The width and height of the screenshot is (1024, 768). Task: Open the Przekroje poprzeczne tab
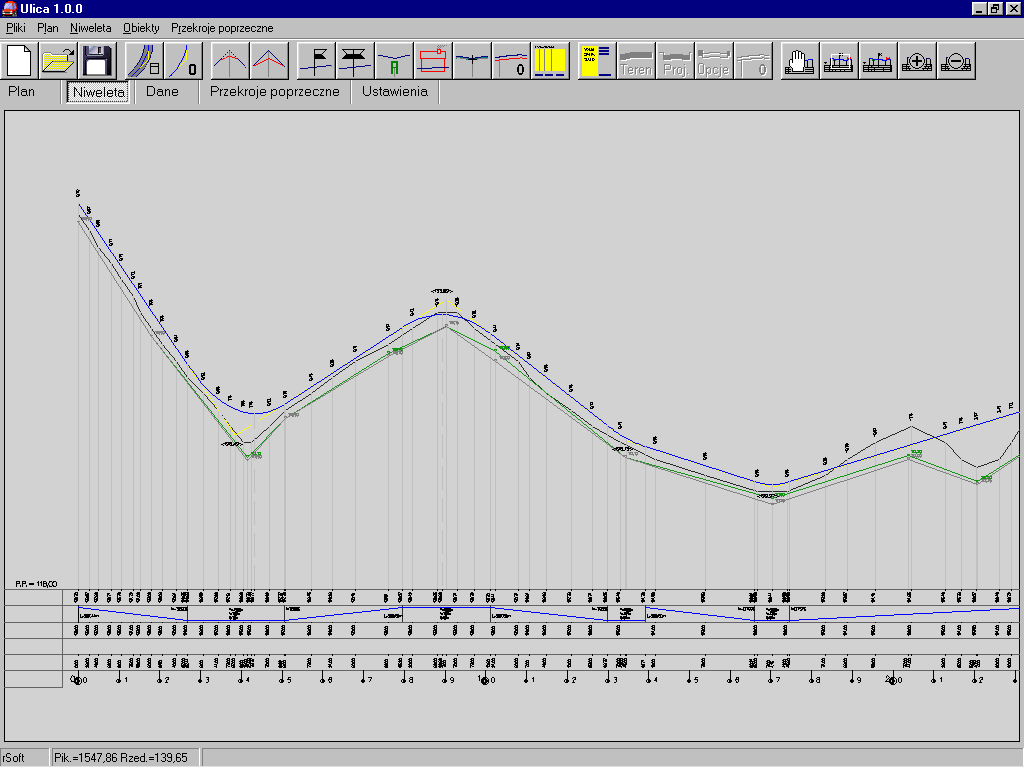click(275, 92)
